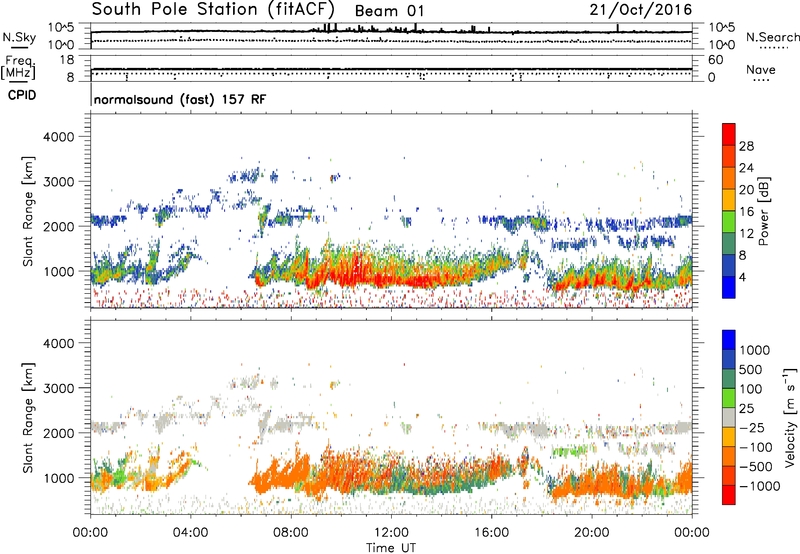Click 'normalsound (fast) 157 RF' text

180,99
